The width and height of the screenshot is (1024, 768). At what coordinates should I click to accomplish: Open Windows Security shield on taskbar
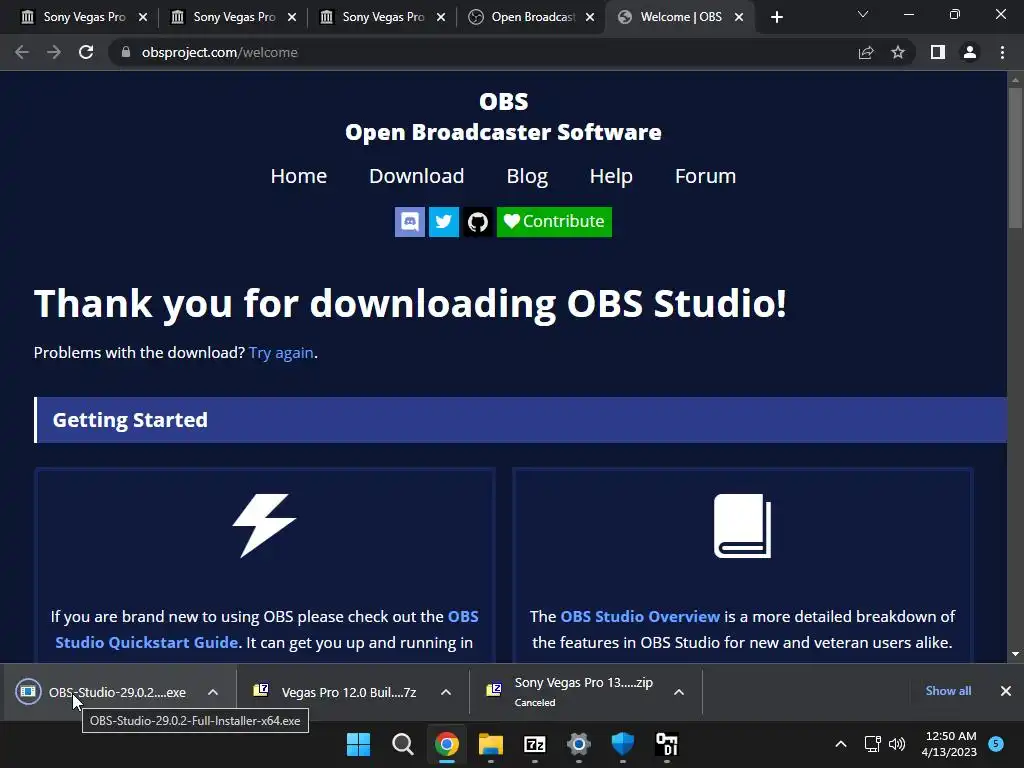click(622, 744)
